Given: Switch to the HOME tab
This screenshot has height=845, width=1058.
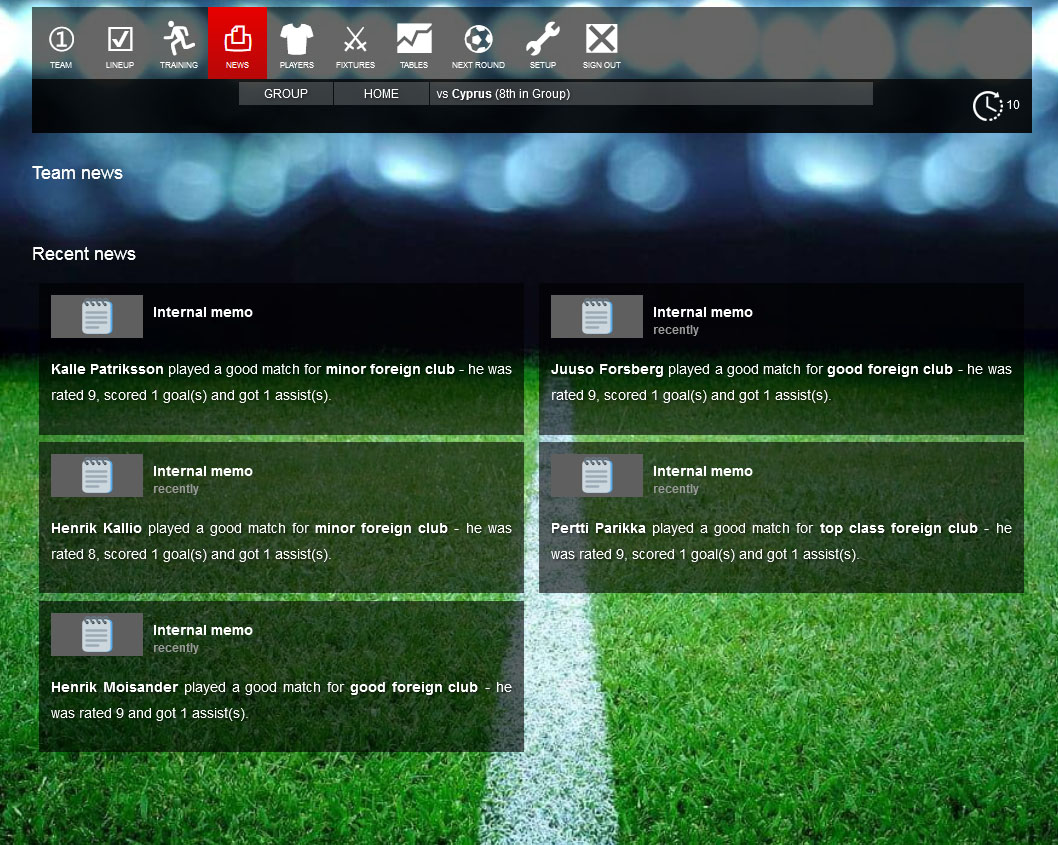Looking at the screenshot, I should click(381, 93).
